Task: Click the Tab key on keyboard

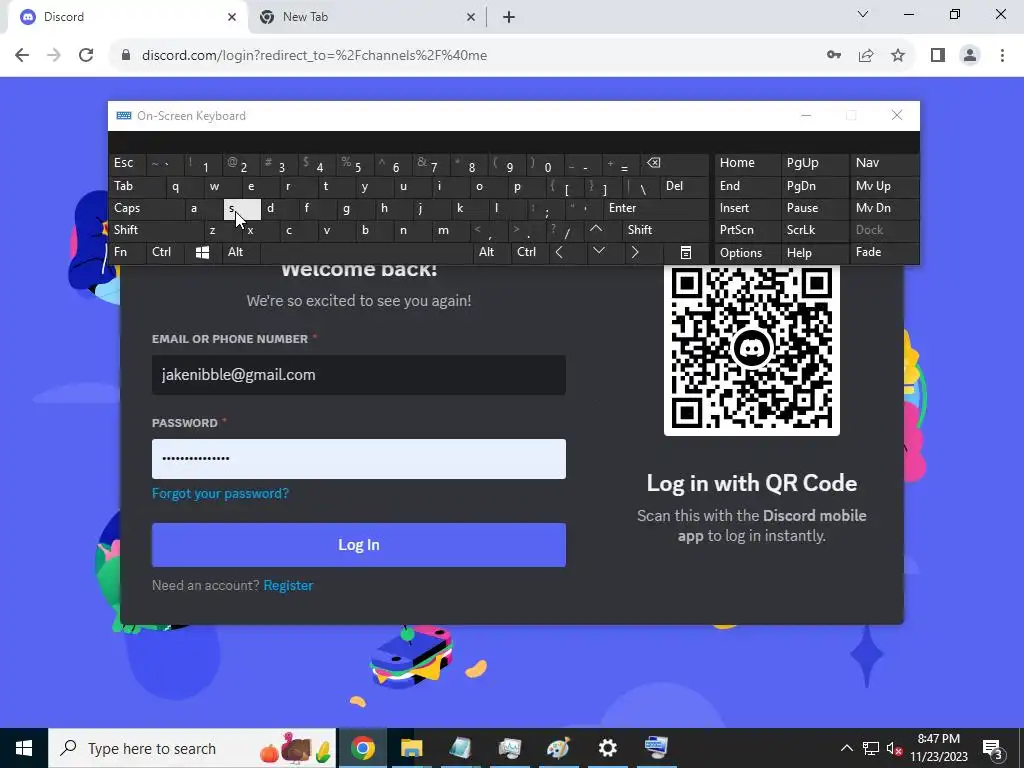Action: pyautogui.click(x=136, y=186)
